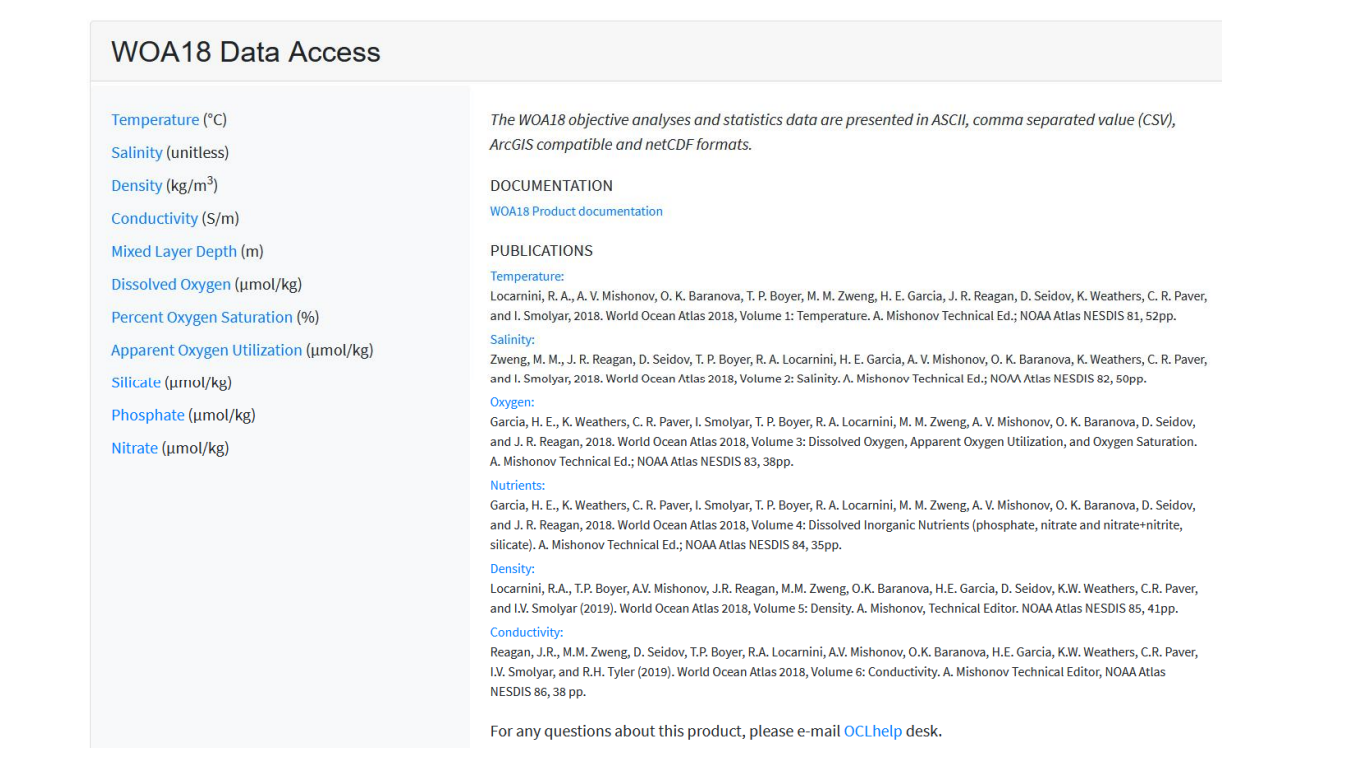Open the Mixed Layer Depth link

tap(174, 252)
